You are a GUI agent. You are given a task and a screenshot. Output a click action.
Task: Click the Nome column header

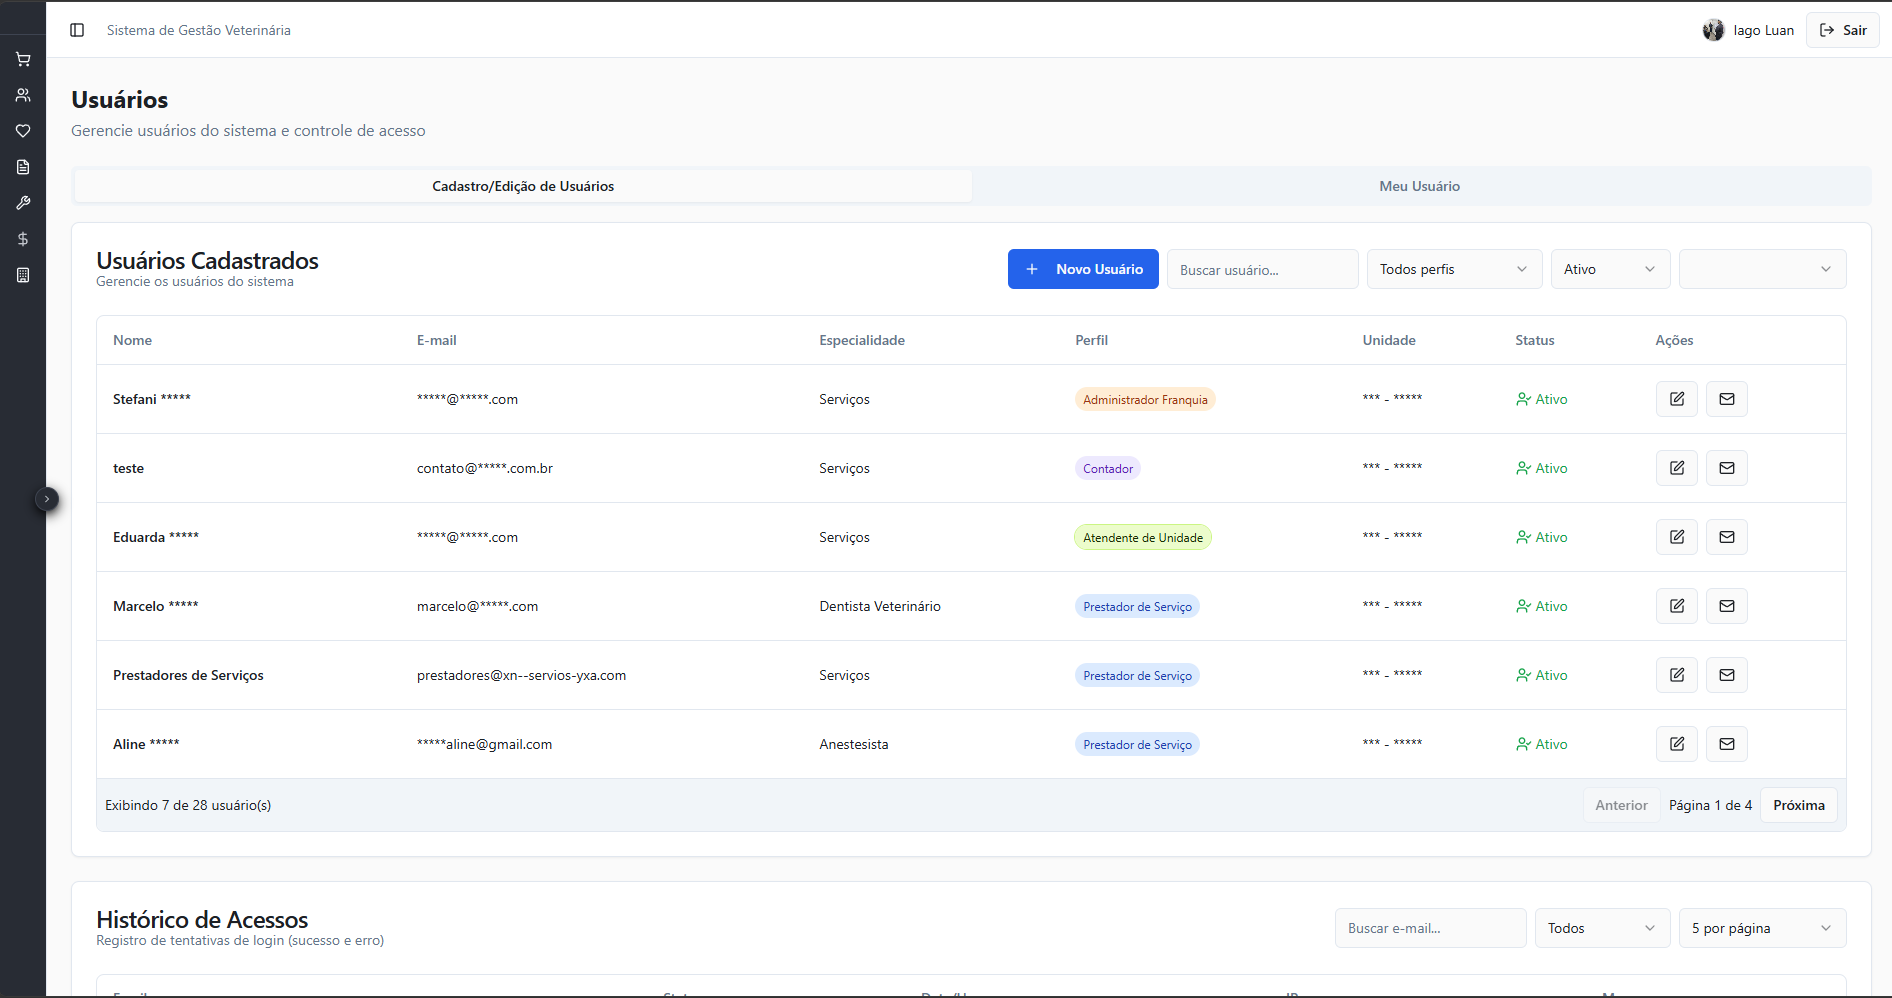(x=133, y=340)
